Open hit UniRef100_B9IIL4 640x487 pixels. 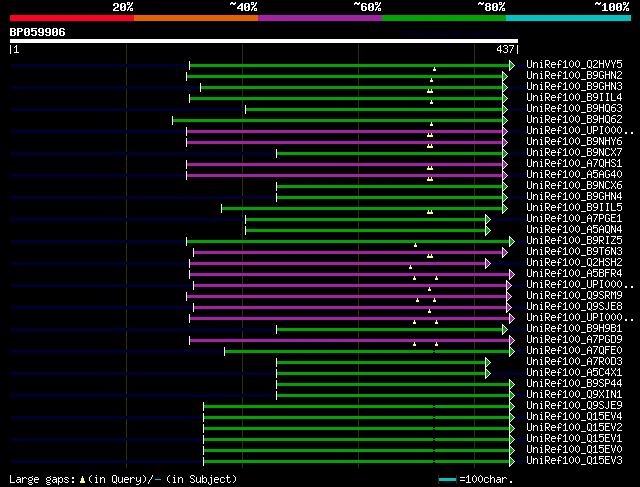(x=574, y=98)
